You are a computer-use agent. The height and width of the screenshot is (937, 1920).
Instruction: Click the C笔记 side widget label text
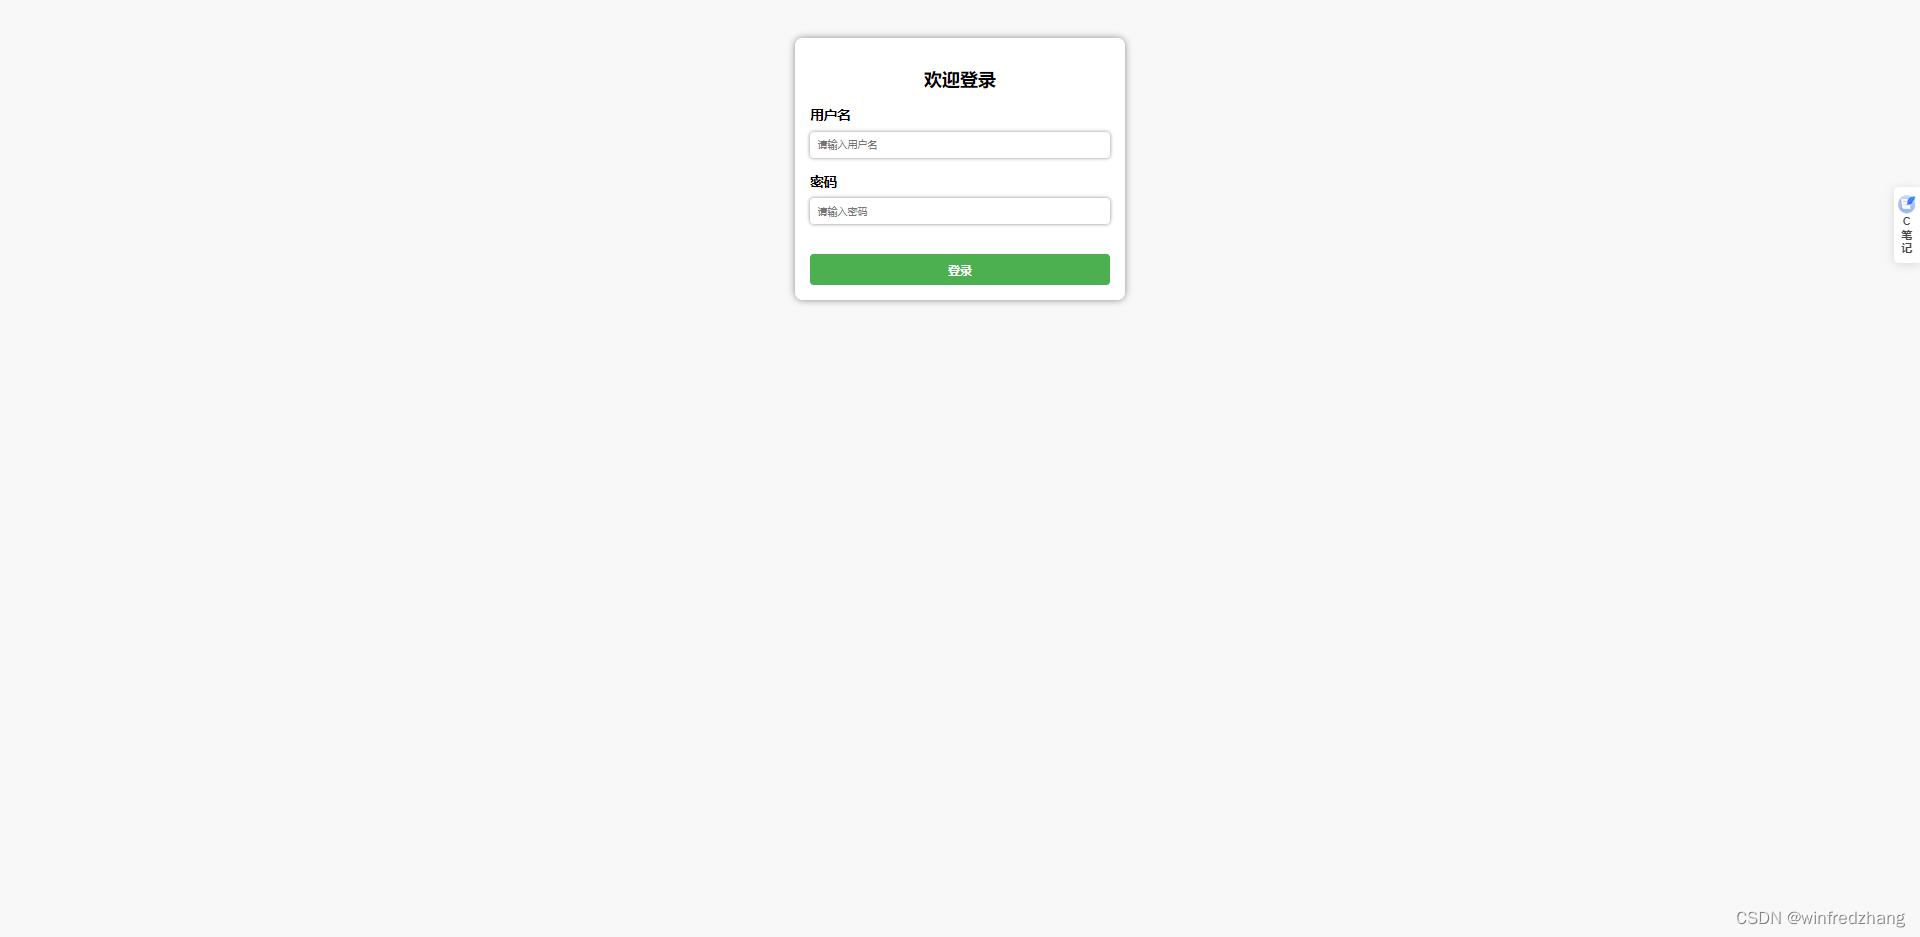(x=1906, y=235)
